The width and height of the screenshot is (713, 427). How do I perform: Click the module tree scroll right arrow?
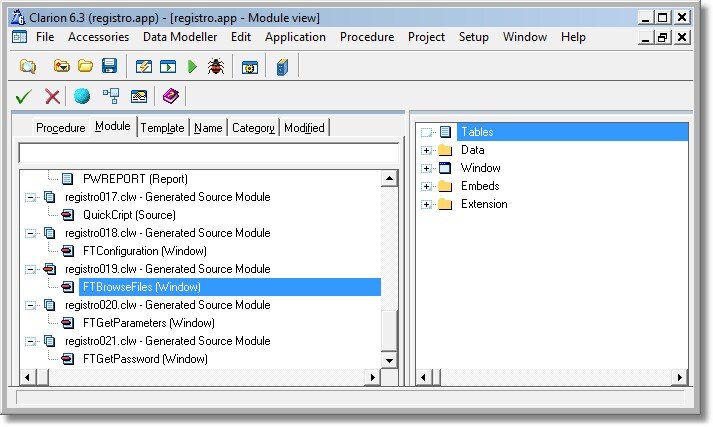[x=372, y=377]
